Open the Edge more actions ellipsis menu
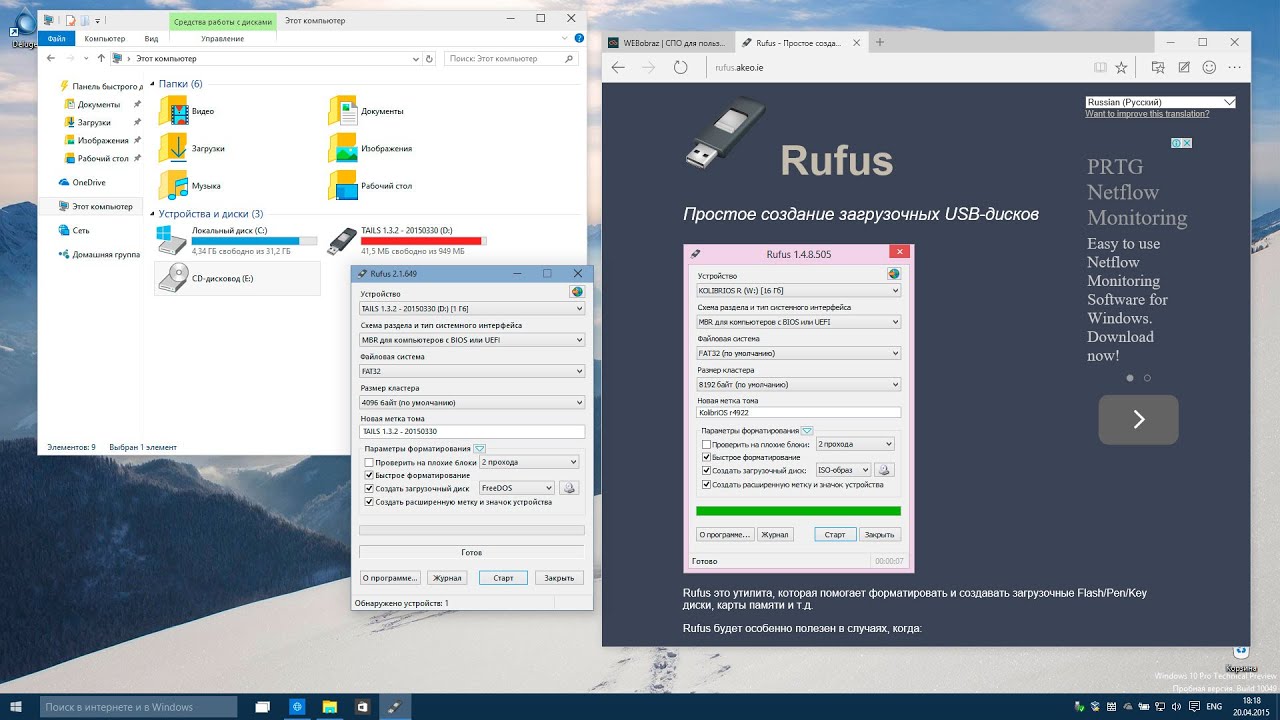Image resolution: width=1280 pixels, height=720 pixels. [x=1234, y=67]
